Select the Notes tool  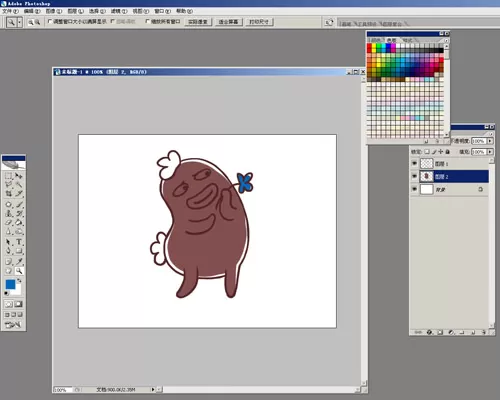[8, 262]
